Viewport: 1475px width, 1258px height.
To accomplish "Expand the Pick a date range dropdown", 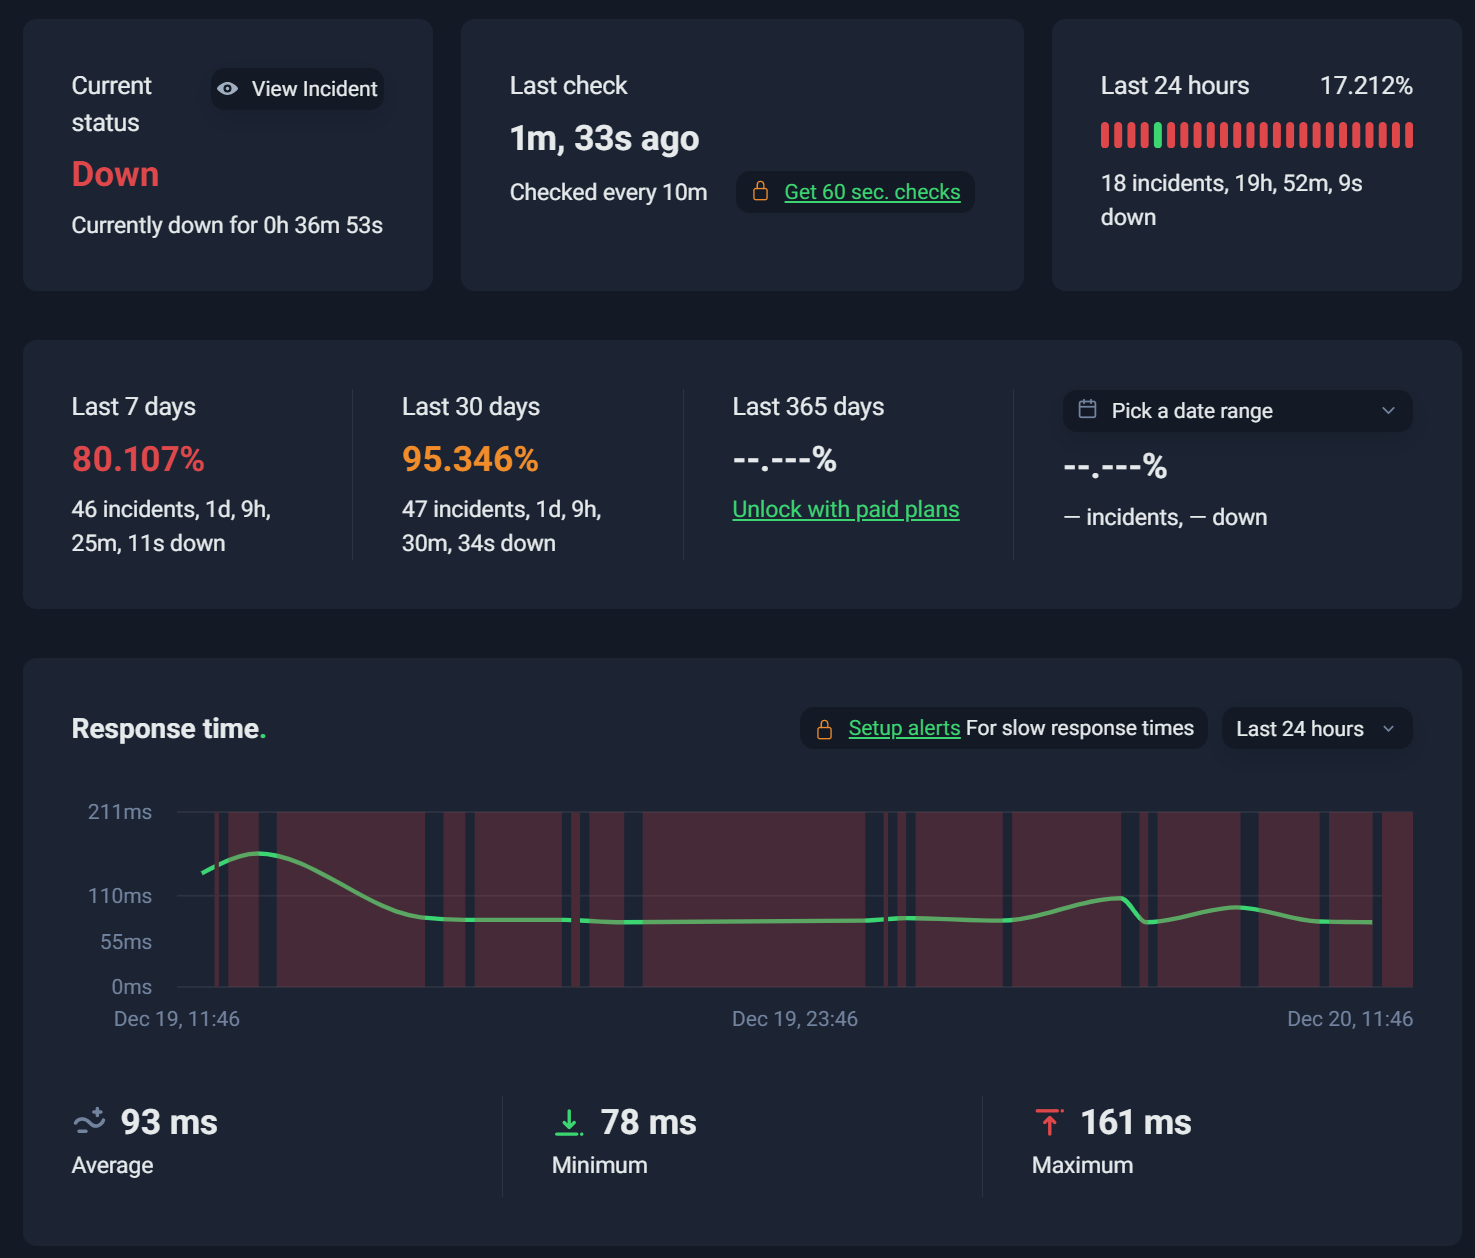I will click(1237, 411).
